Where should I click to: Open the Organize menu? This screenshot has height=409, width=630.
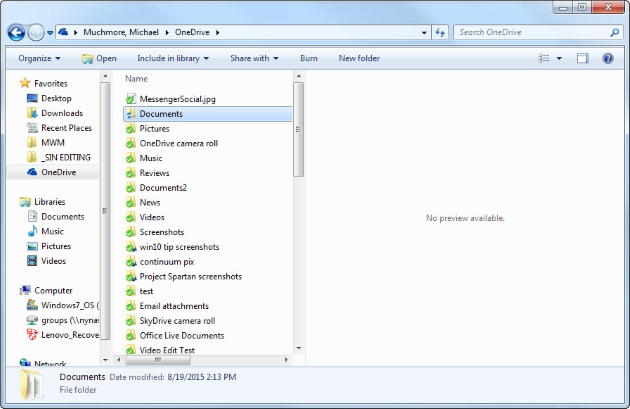38,58
